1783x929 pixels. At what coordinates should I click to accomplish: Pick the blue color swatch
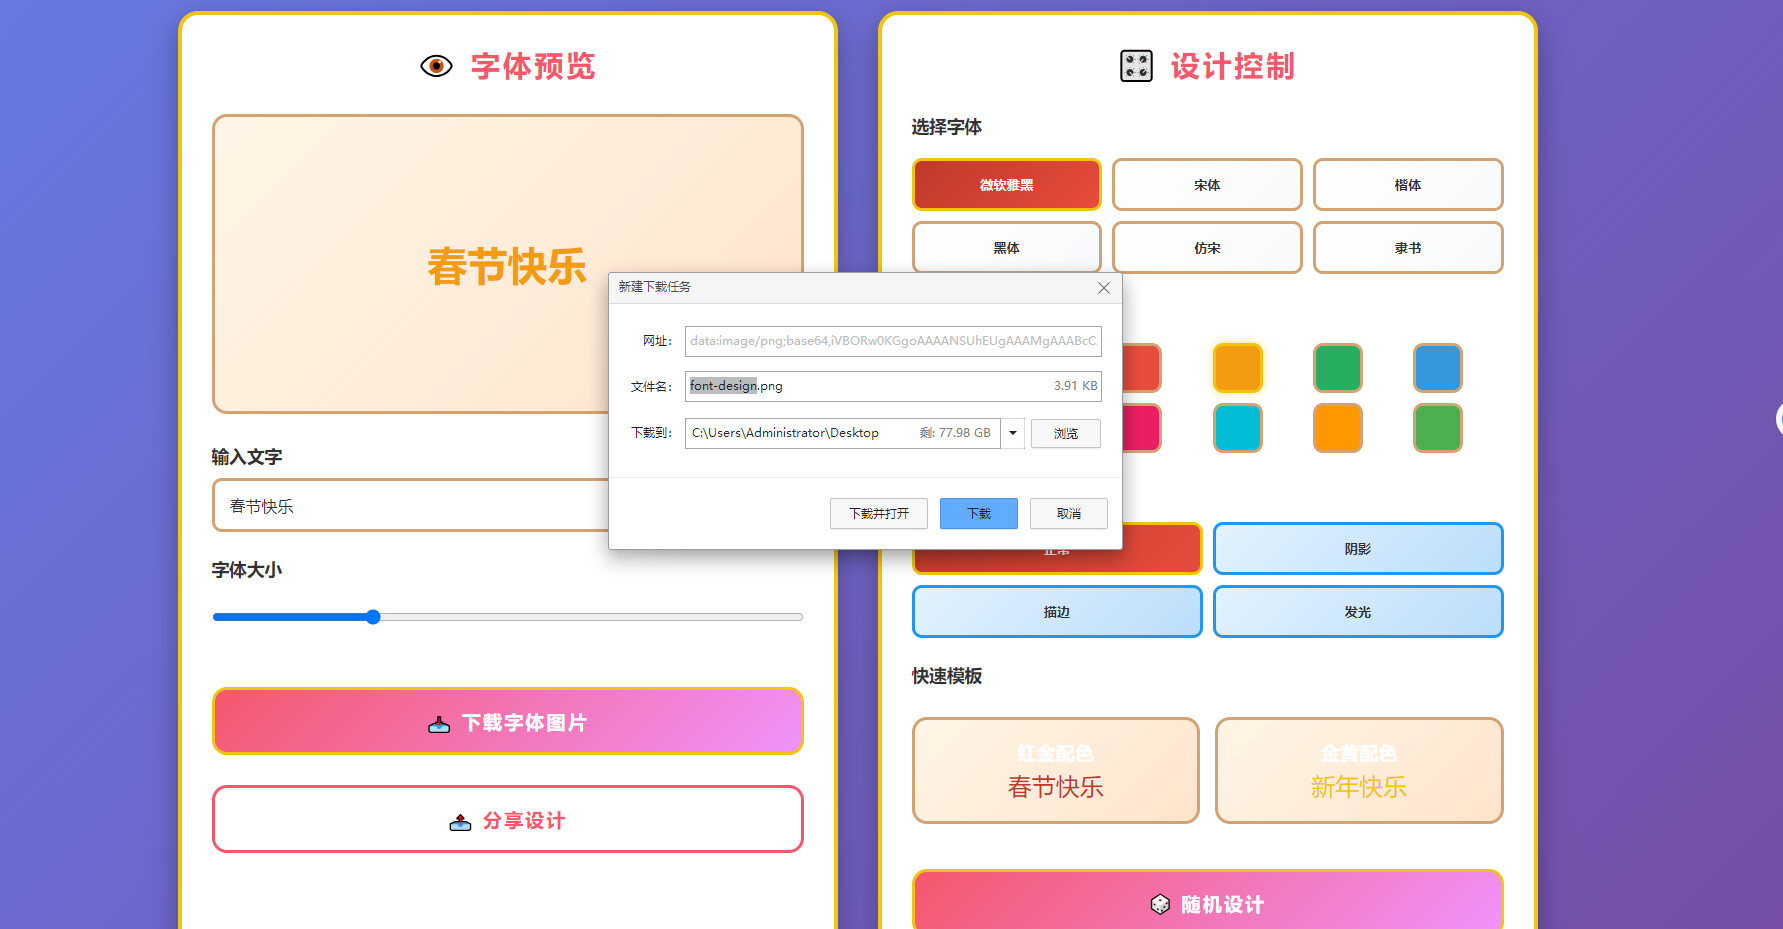pos(1437,368)
